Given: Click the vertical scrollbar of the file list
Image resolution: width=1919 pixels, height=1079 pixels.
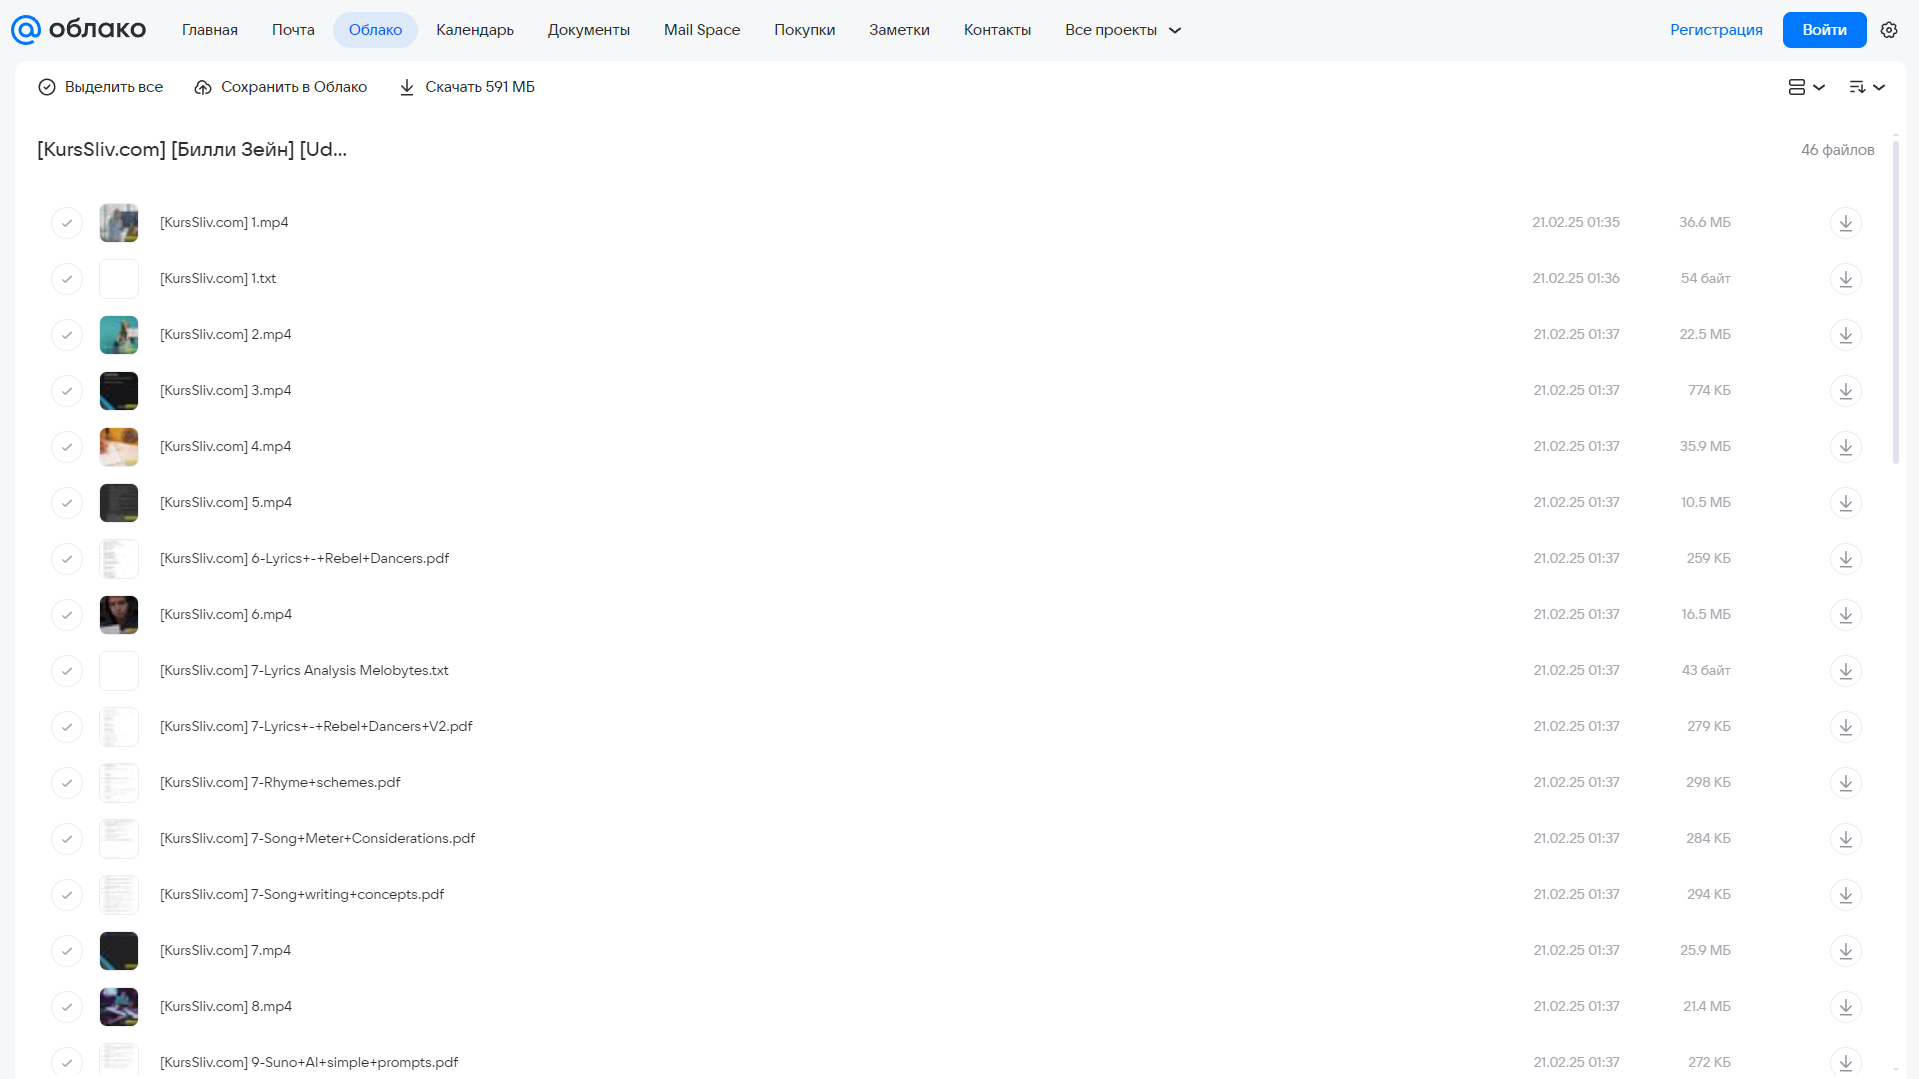Looking at the screenshot, I should tap(1895, 300).
